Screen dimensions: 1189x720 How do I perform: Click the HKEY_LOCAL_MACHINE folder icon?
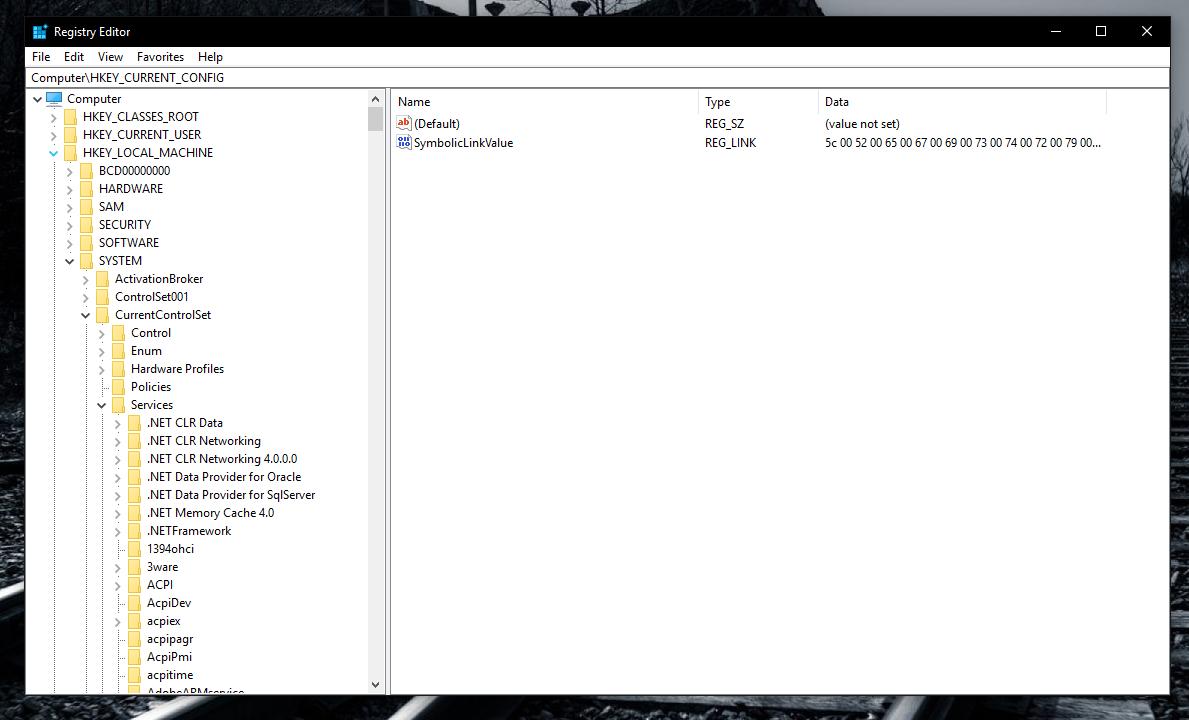tap(71, 153)
